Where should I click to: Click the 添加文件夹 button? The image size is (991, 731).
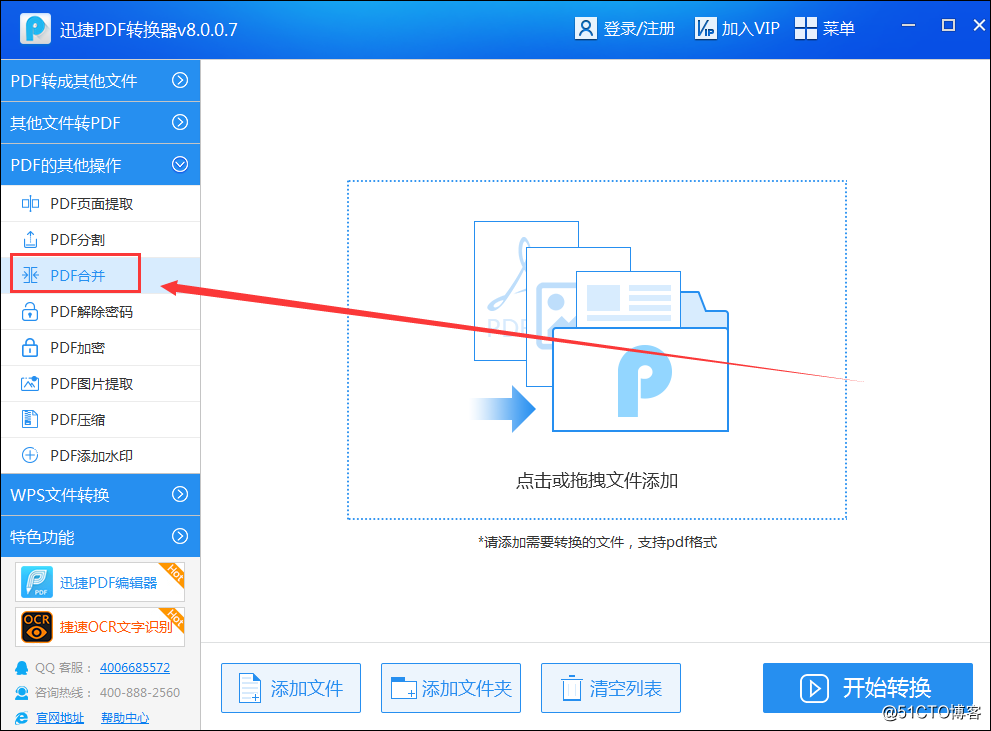click(451, 688)
